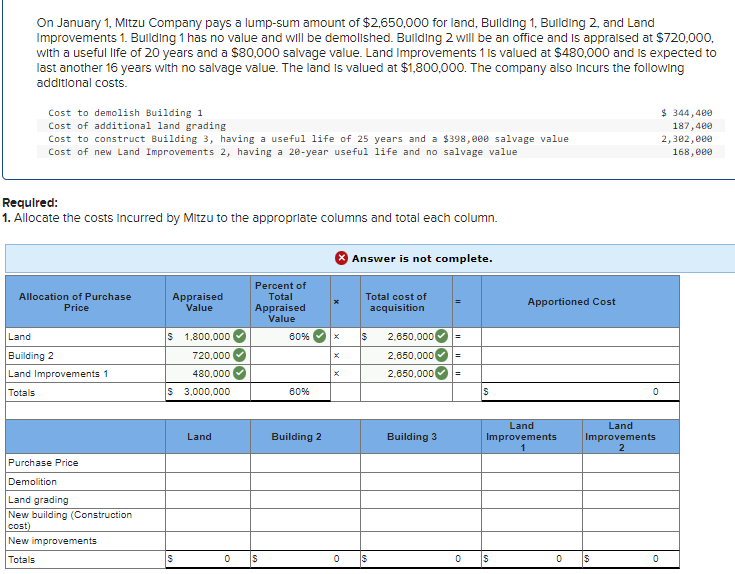The width and height of the screenshot is (735, 574).
Task: Click green checkmark beside Land row total cost 2,650,000
Action: [441, 336]
